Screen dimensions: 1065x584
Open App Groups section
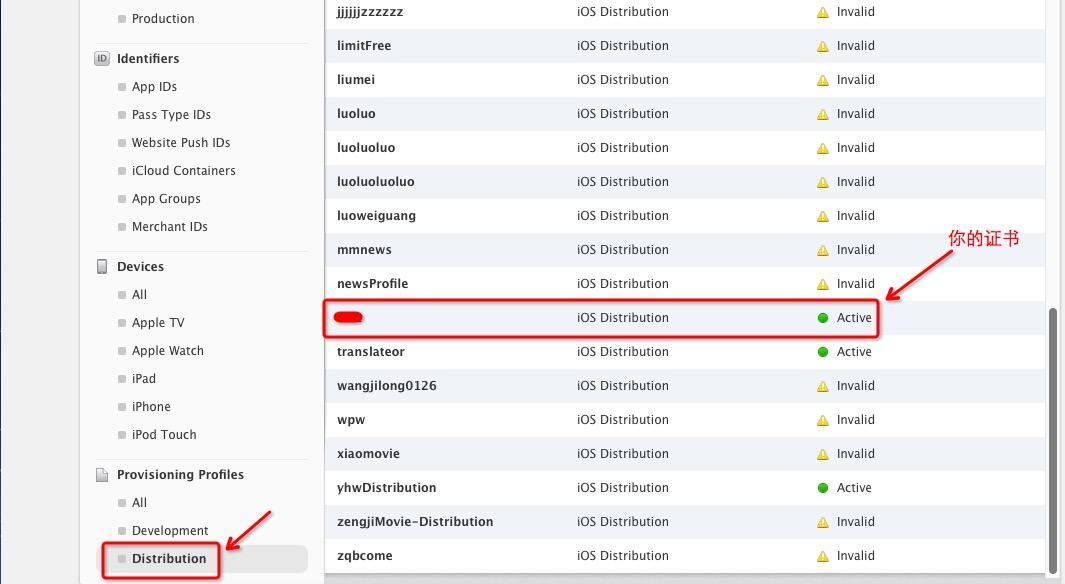pos(166,198)
